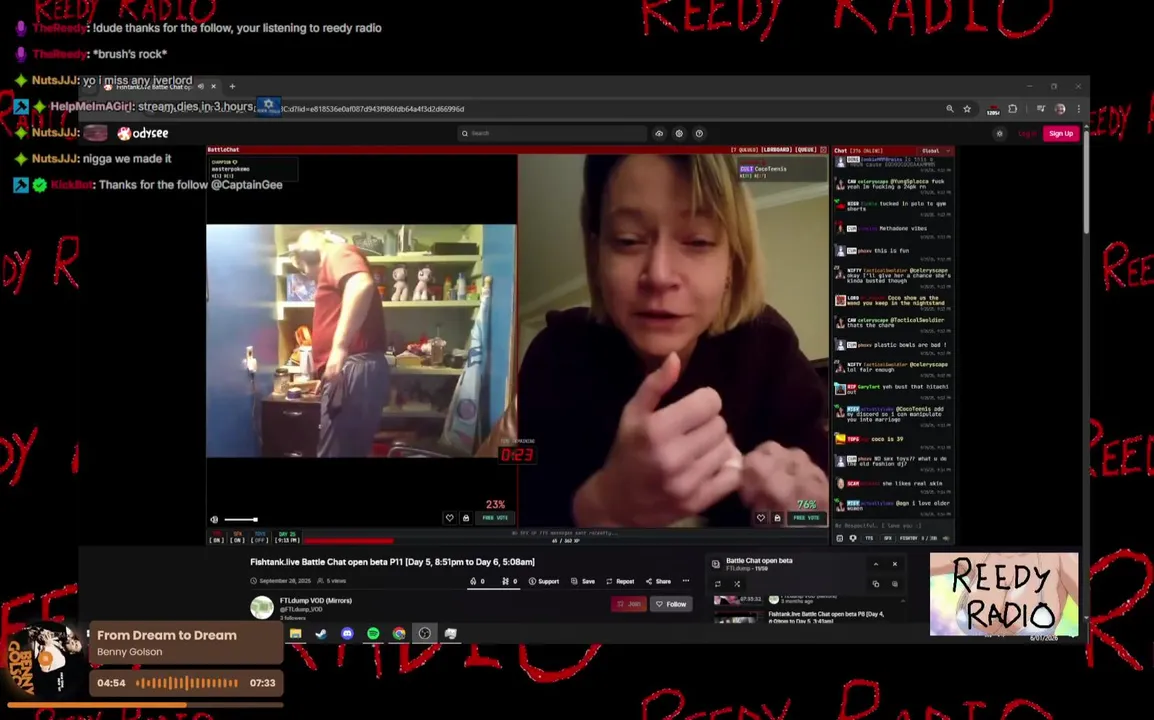The image size is (1154, 720).
Task: Open the FTLdump VOD (Mirrors) channel link
Action: point(316,601)
